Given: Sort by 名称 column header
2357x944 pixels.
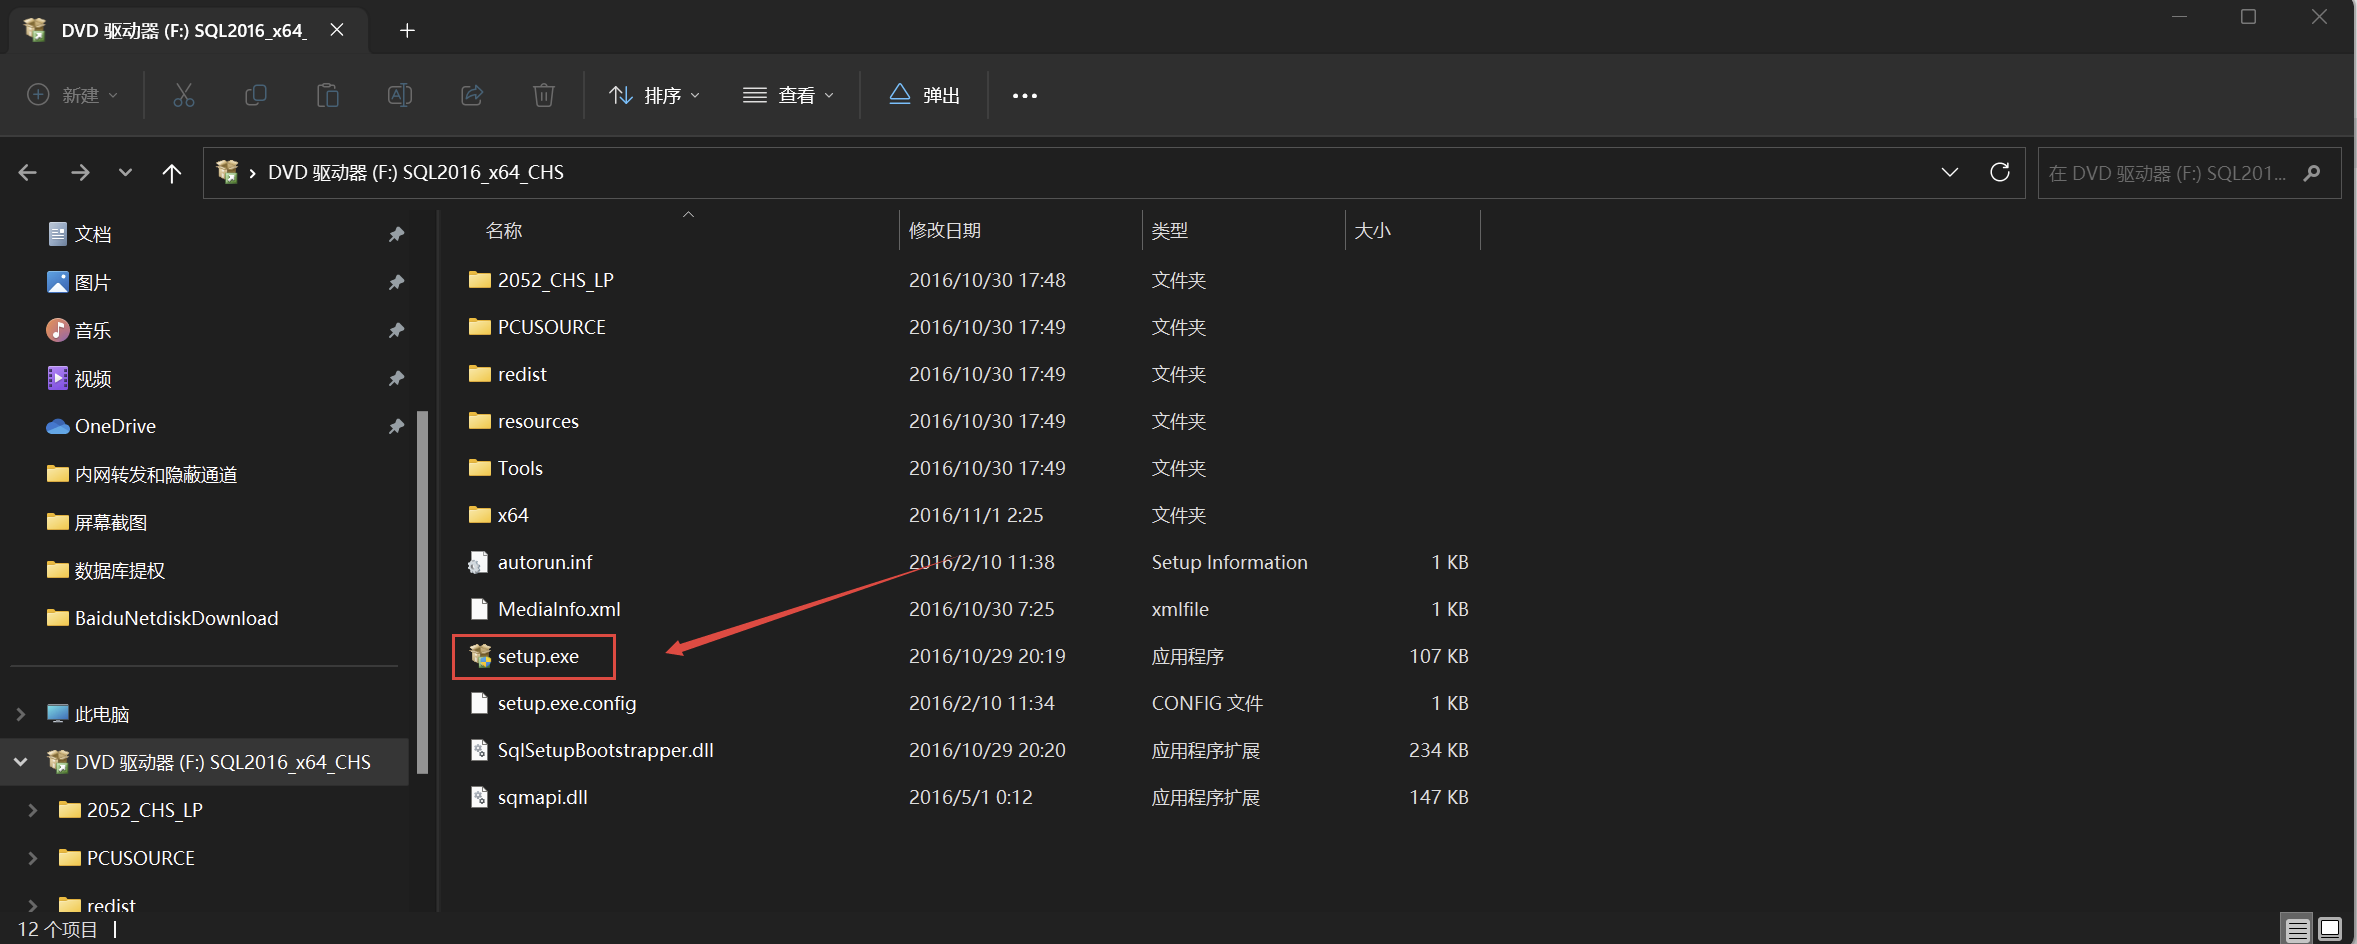Looking at the screenshot, I should coord(504,231).
